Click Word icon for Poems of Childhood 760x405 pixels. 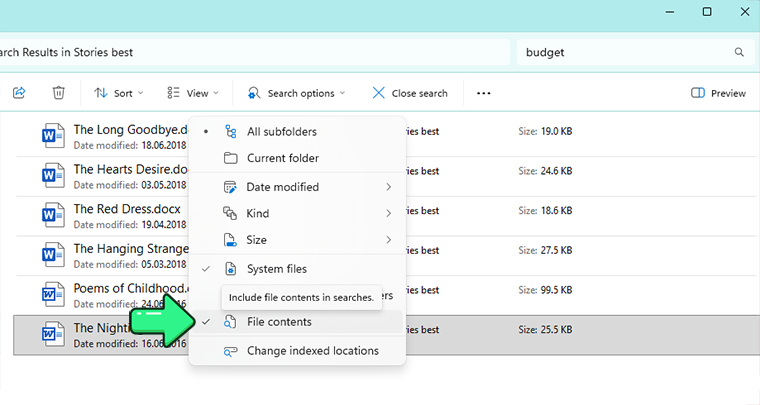[x=53, y=295]
